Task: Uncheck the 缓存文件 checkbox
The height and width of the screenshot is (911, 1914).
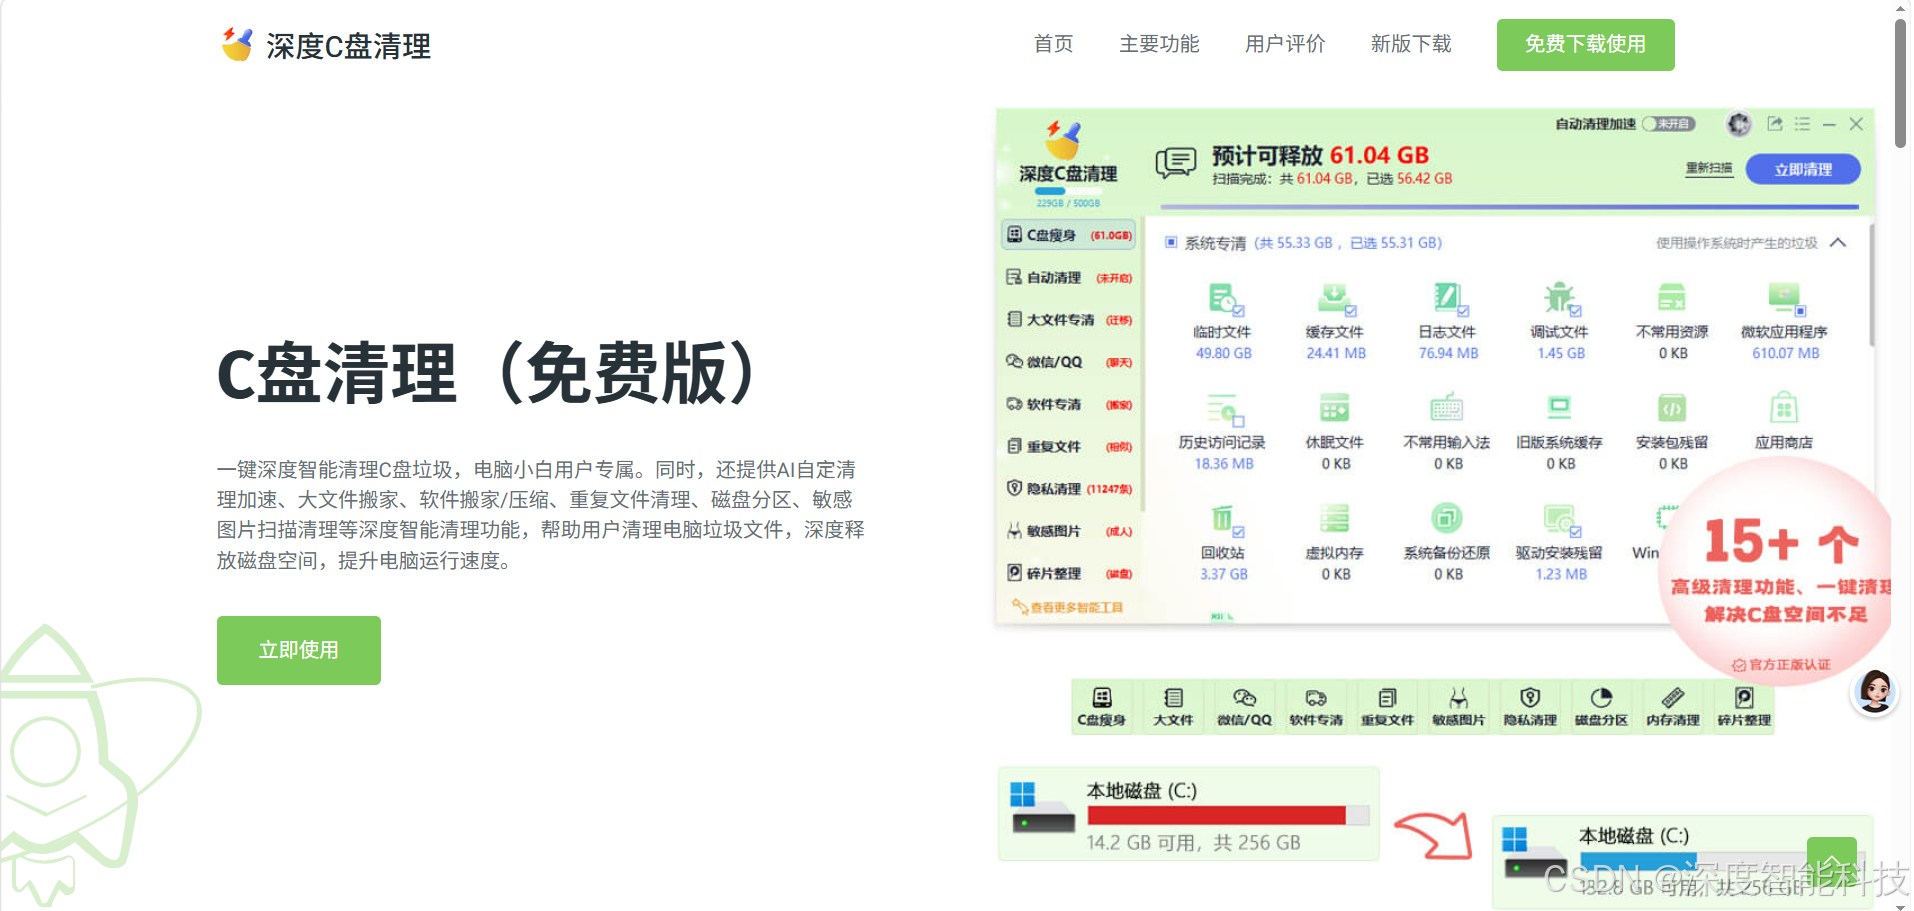Action: pos(1350,311)
